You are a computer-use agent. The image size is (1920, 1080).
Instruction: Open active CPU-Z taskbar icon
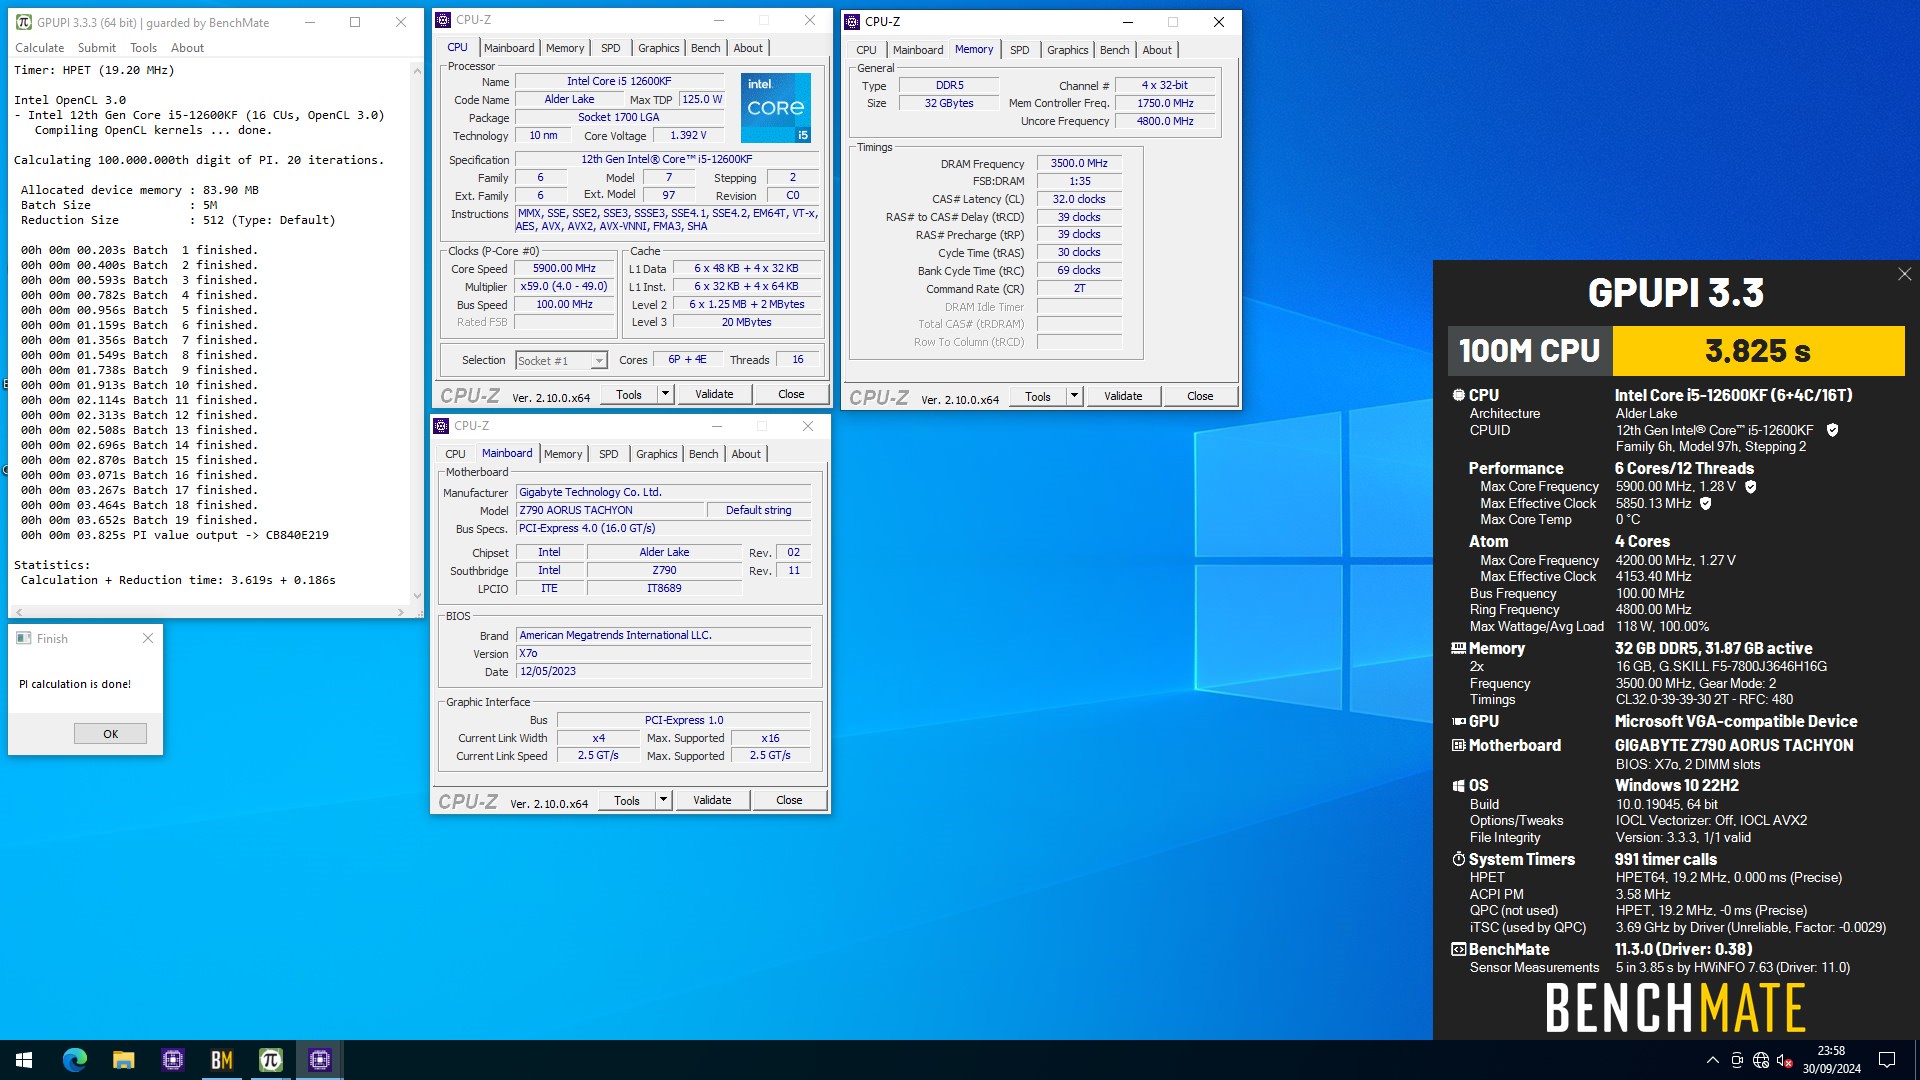[x=320, y=1060]
